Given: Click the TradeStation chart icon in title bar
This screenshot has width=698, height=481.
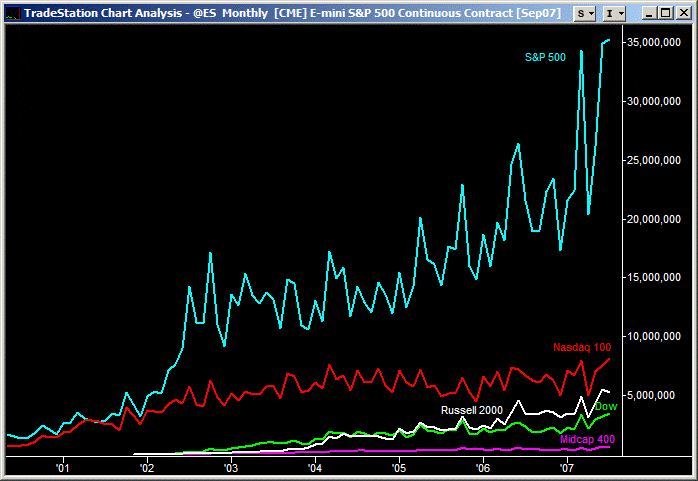Looking at the screenshot, I should (x=12, y=13).
